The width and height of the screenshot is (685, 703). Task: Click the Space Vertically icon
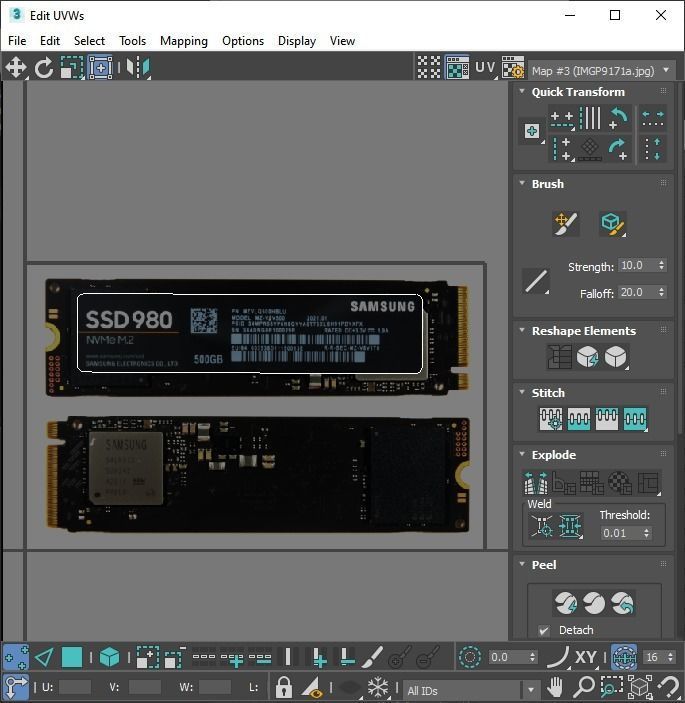(653, 149)
